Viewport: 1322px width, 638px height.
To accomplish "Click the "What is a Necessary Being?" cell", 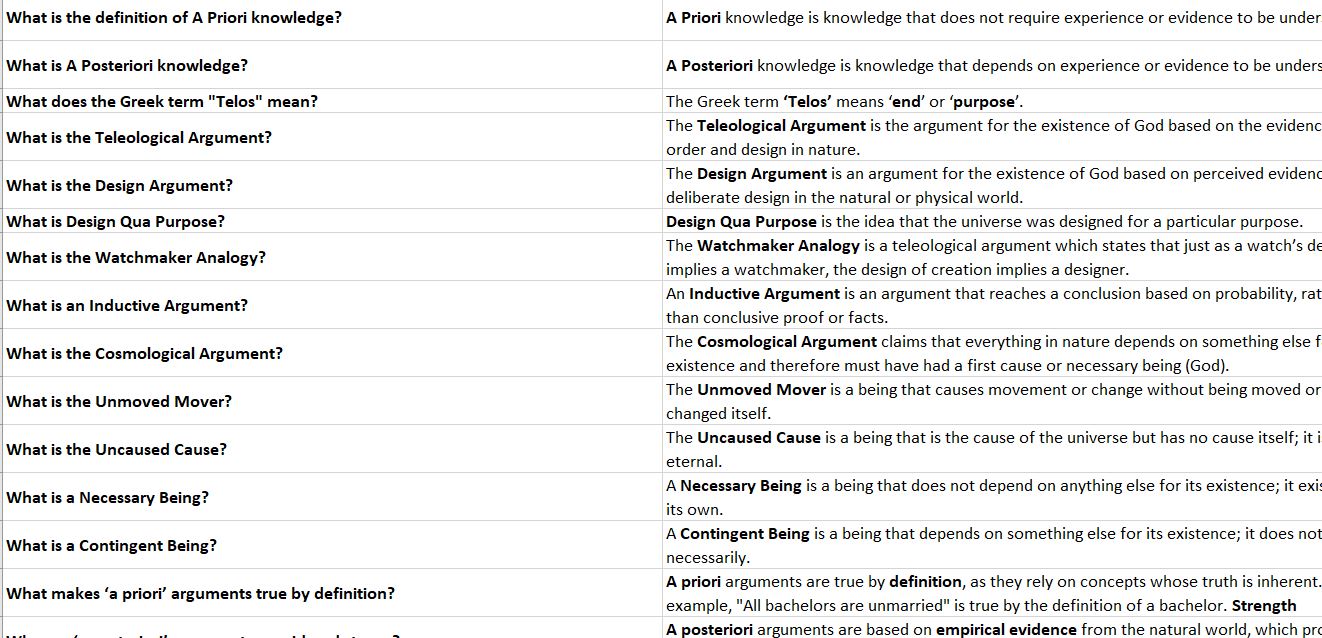I will pyautogui.click(x=108, y=498).
